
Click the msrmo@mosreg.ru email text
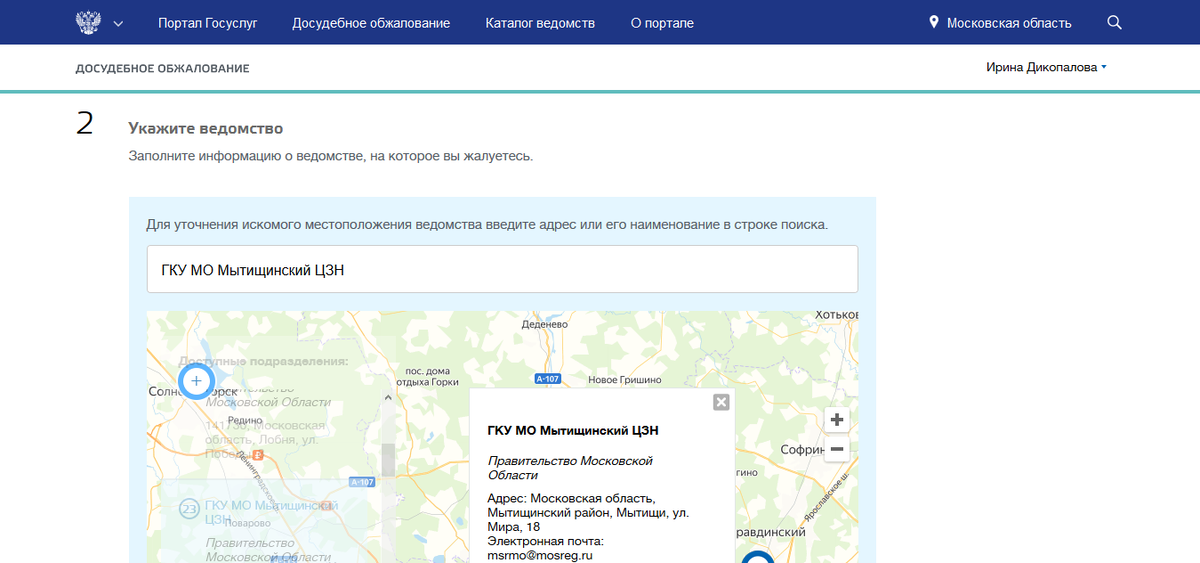coord(540,555)
